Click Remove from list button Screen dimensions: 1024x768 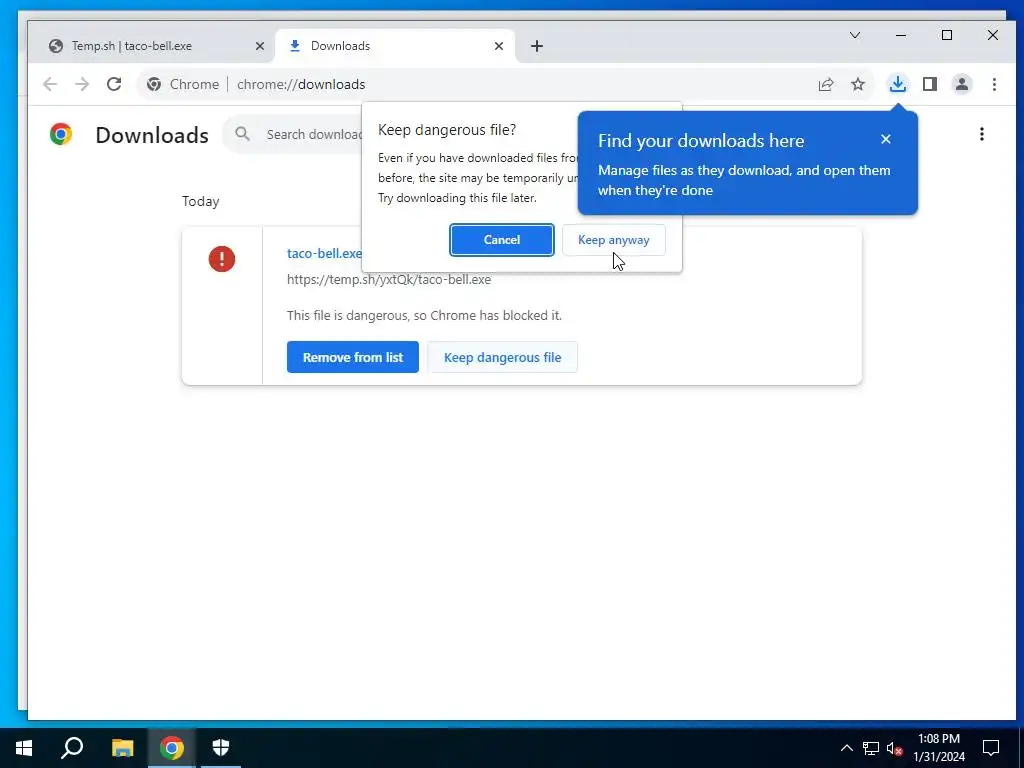[353, 357]
